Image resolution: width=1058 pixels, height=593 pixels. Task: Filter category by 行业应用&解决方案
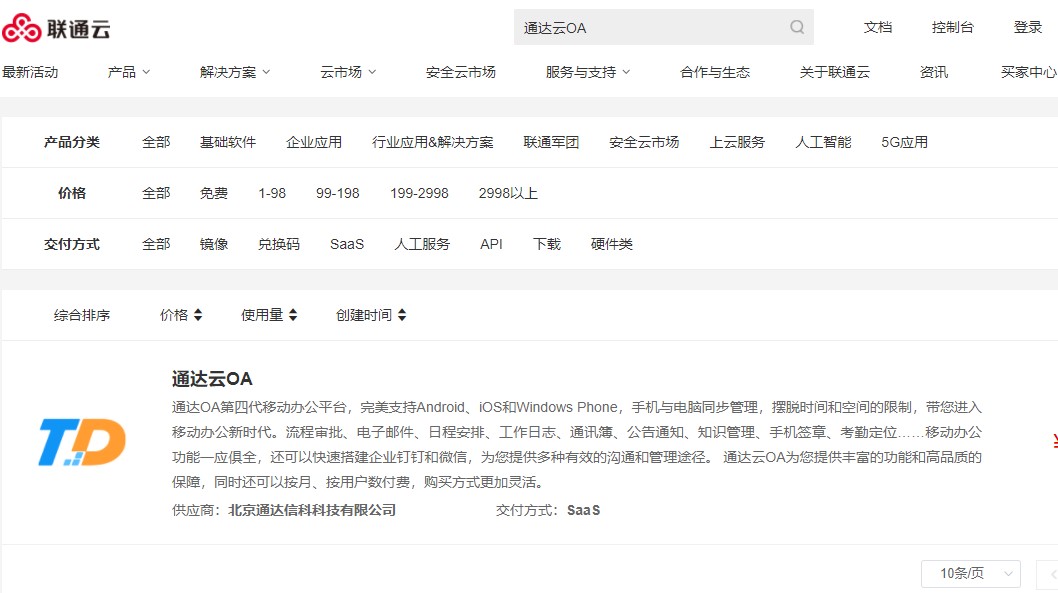click(x=433, y=142)
